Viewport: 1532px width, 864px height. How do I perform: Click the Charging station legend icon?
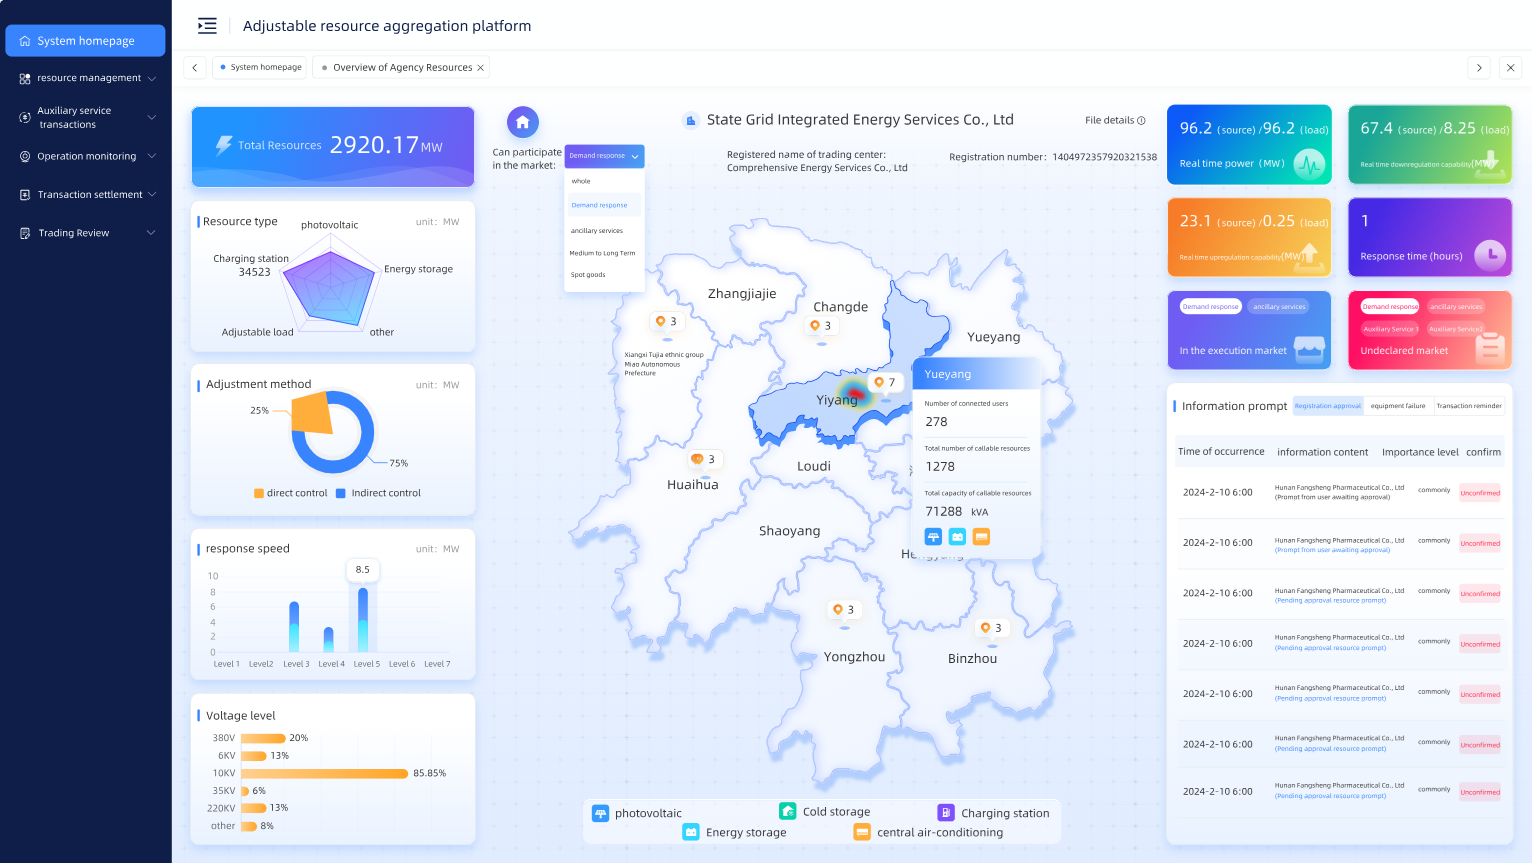click(945, 813)
